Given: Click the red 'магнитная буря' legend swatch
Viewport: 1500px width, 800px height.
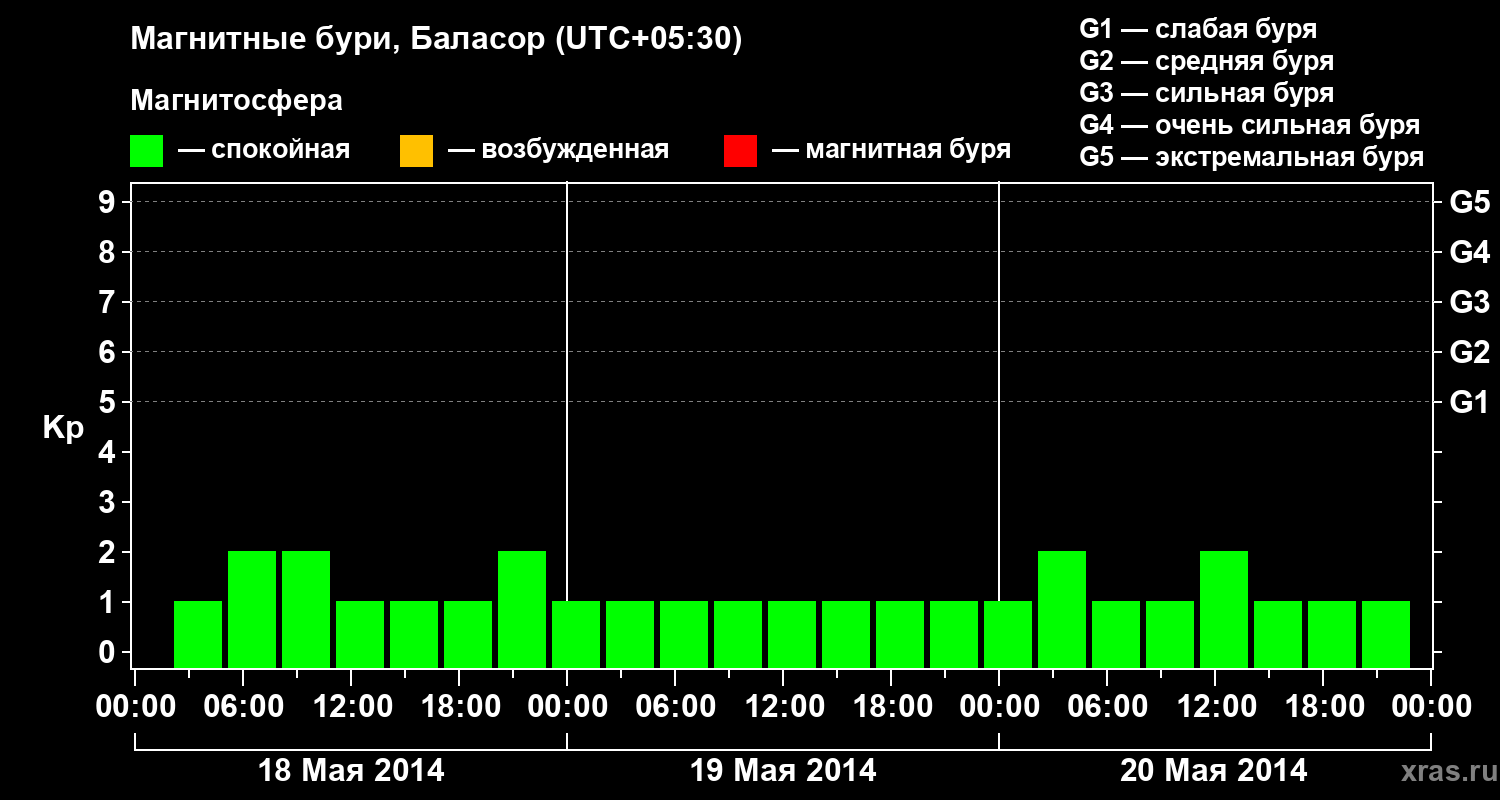Looking at the screenshot, I should [740, 151].
